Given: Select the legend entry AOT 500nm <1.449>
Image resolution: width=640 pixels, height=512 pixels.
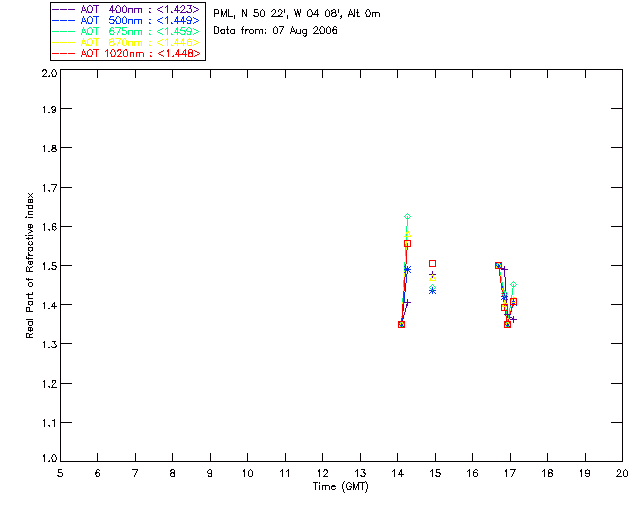Looking at the screenshot, I should pyautogui.click(x=127, y=20).
